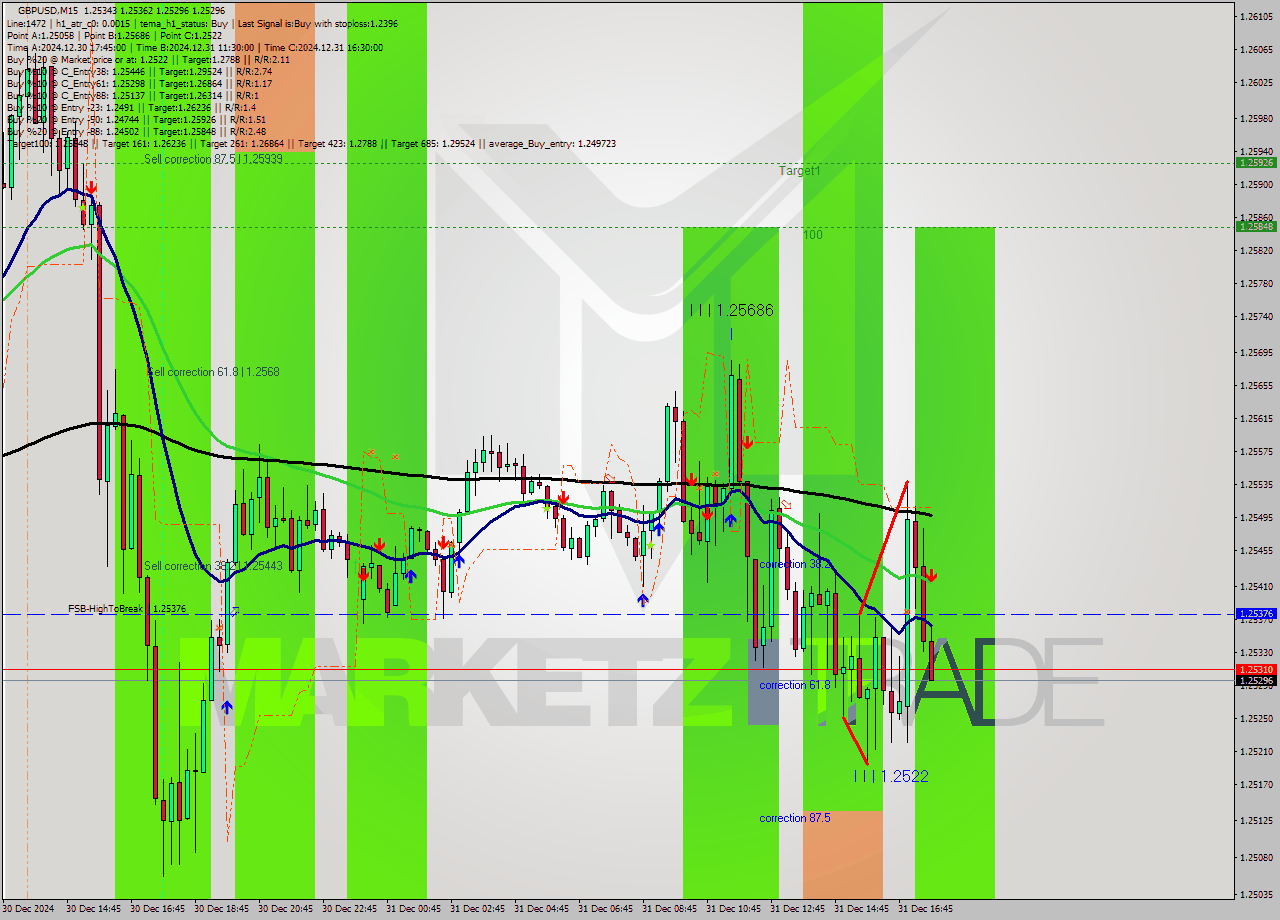Image resolution: width=1280 pixels, height=920 pixels.
Task: Click the '31 Dec 06:45' time label
Action: [x=605, y=909]
